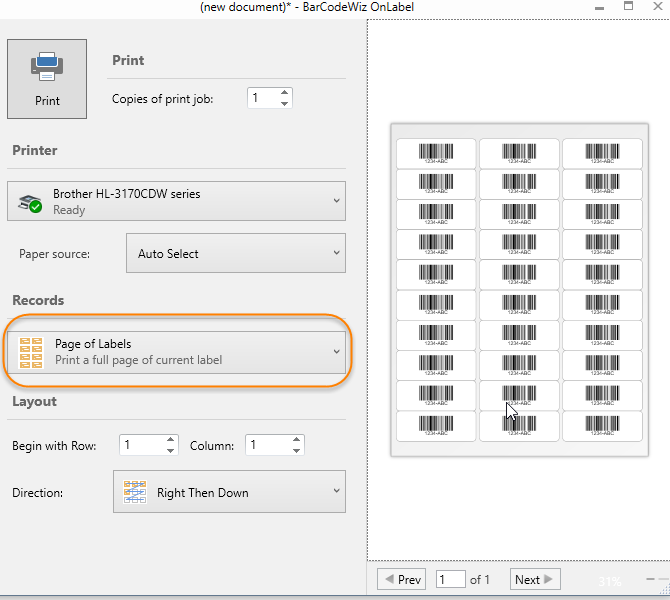Click the bottom-right barcode label in preview
This screenshot has height=600, width=670.
602,426
